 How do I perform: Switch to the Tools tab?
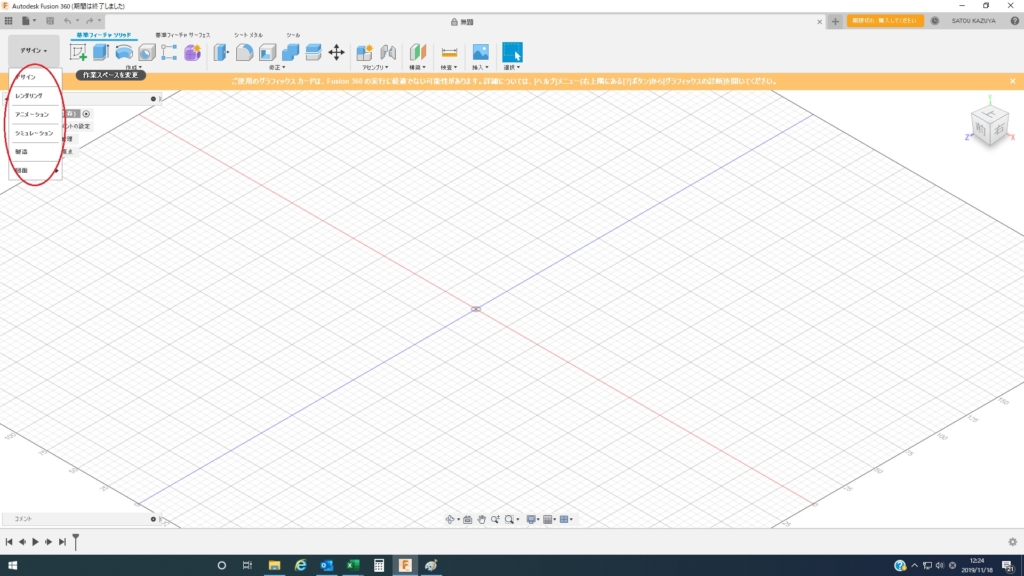tap(293, 35)
